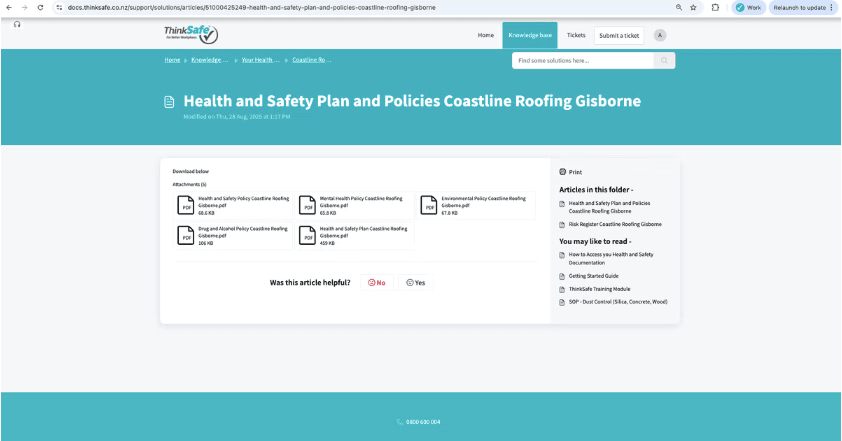
Task: Open the user avatar menu
Action: click(x=660, y=35)
